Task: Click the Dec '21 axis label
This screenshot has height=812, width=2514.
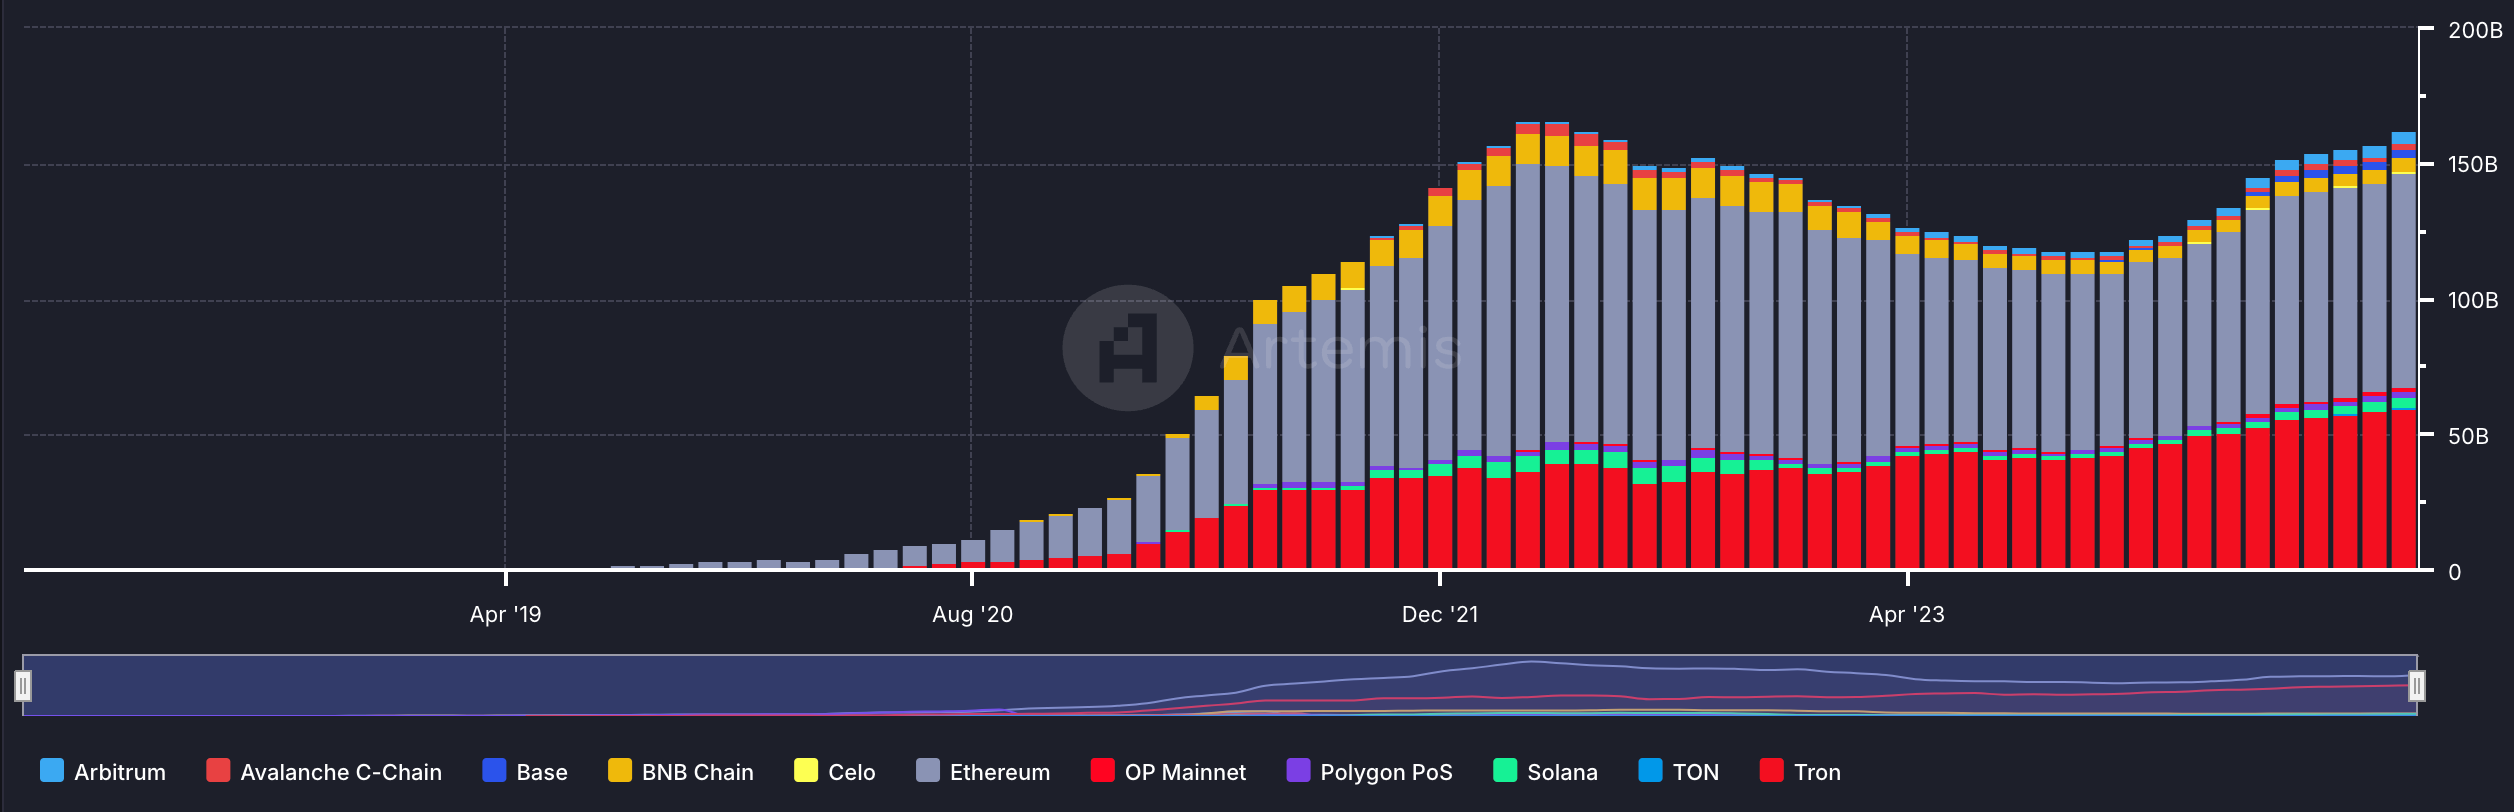Action: [1440, 614]
